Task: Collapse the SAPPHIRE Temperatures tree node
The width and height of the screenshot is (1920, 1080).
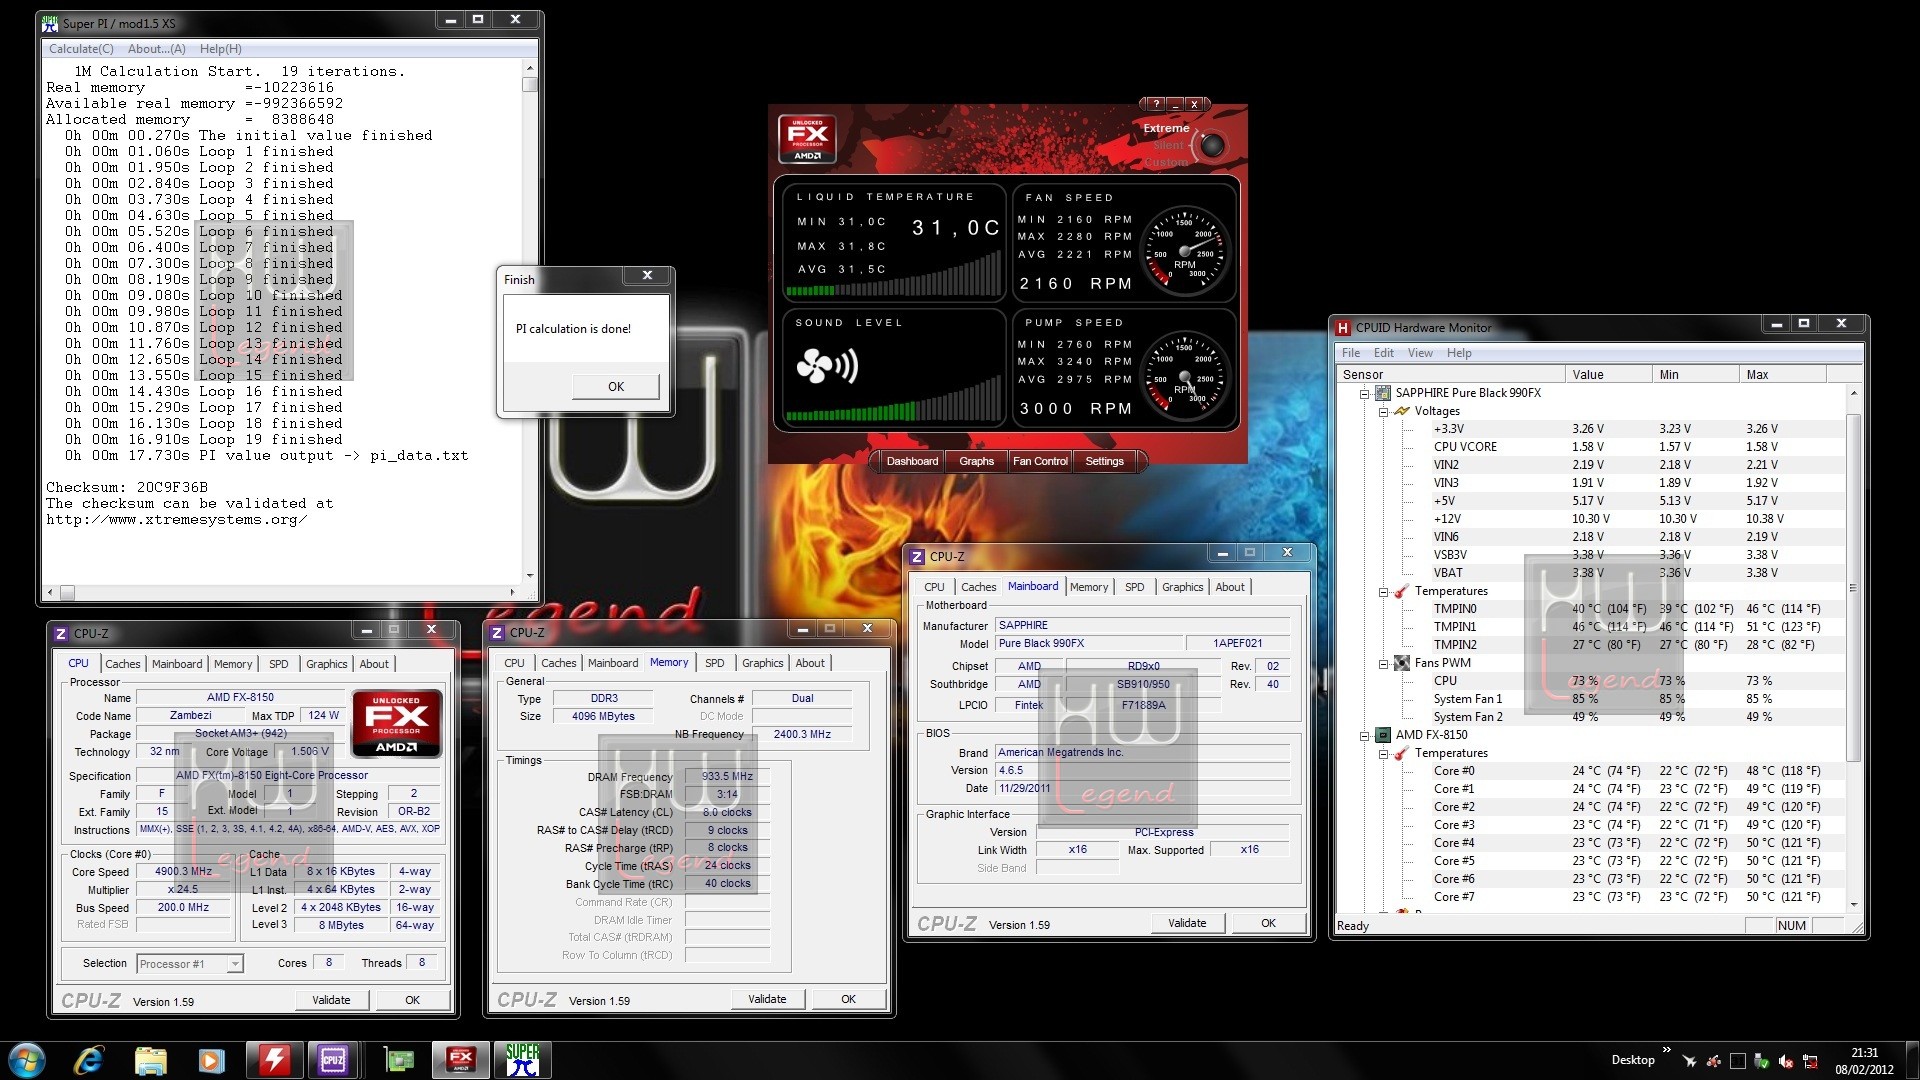Action: click(1383, 592)
